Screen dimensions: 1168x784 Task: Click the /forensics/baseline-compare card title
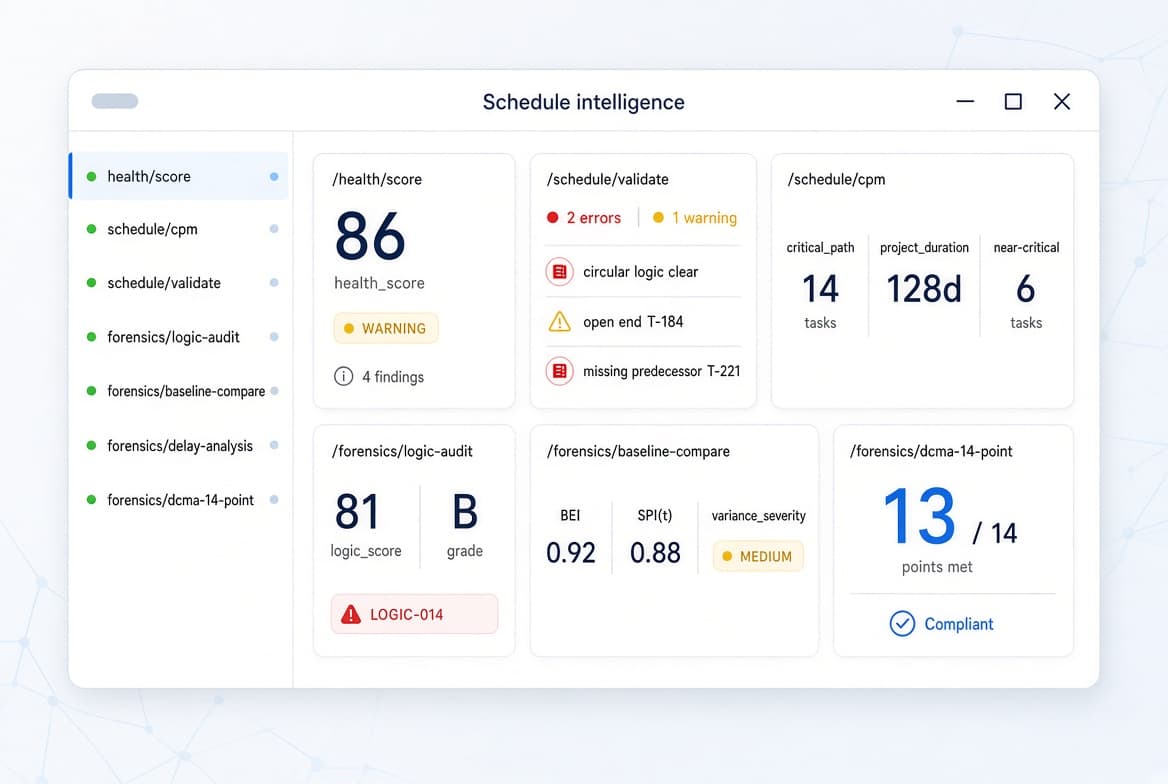[638, 452]
